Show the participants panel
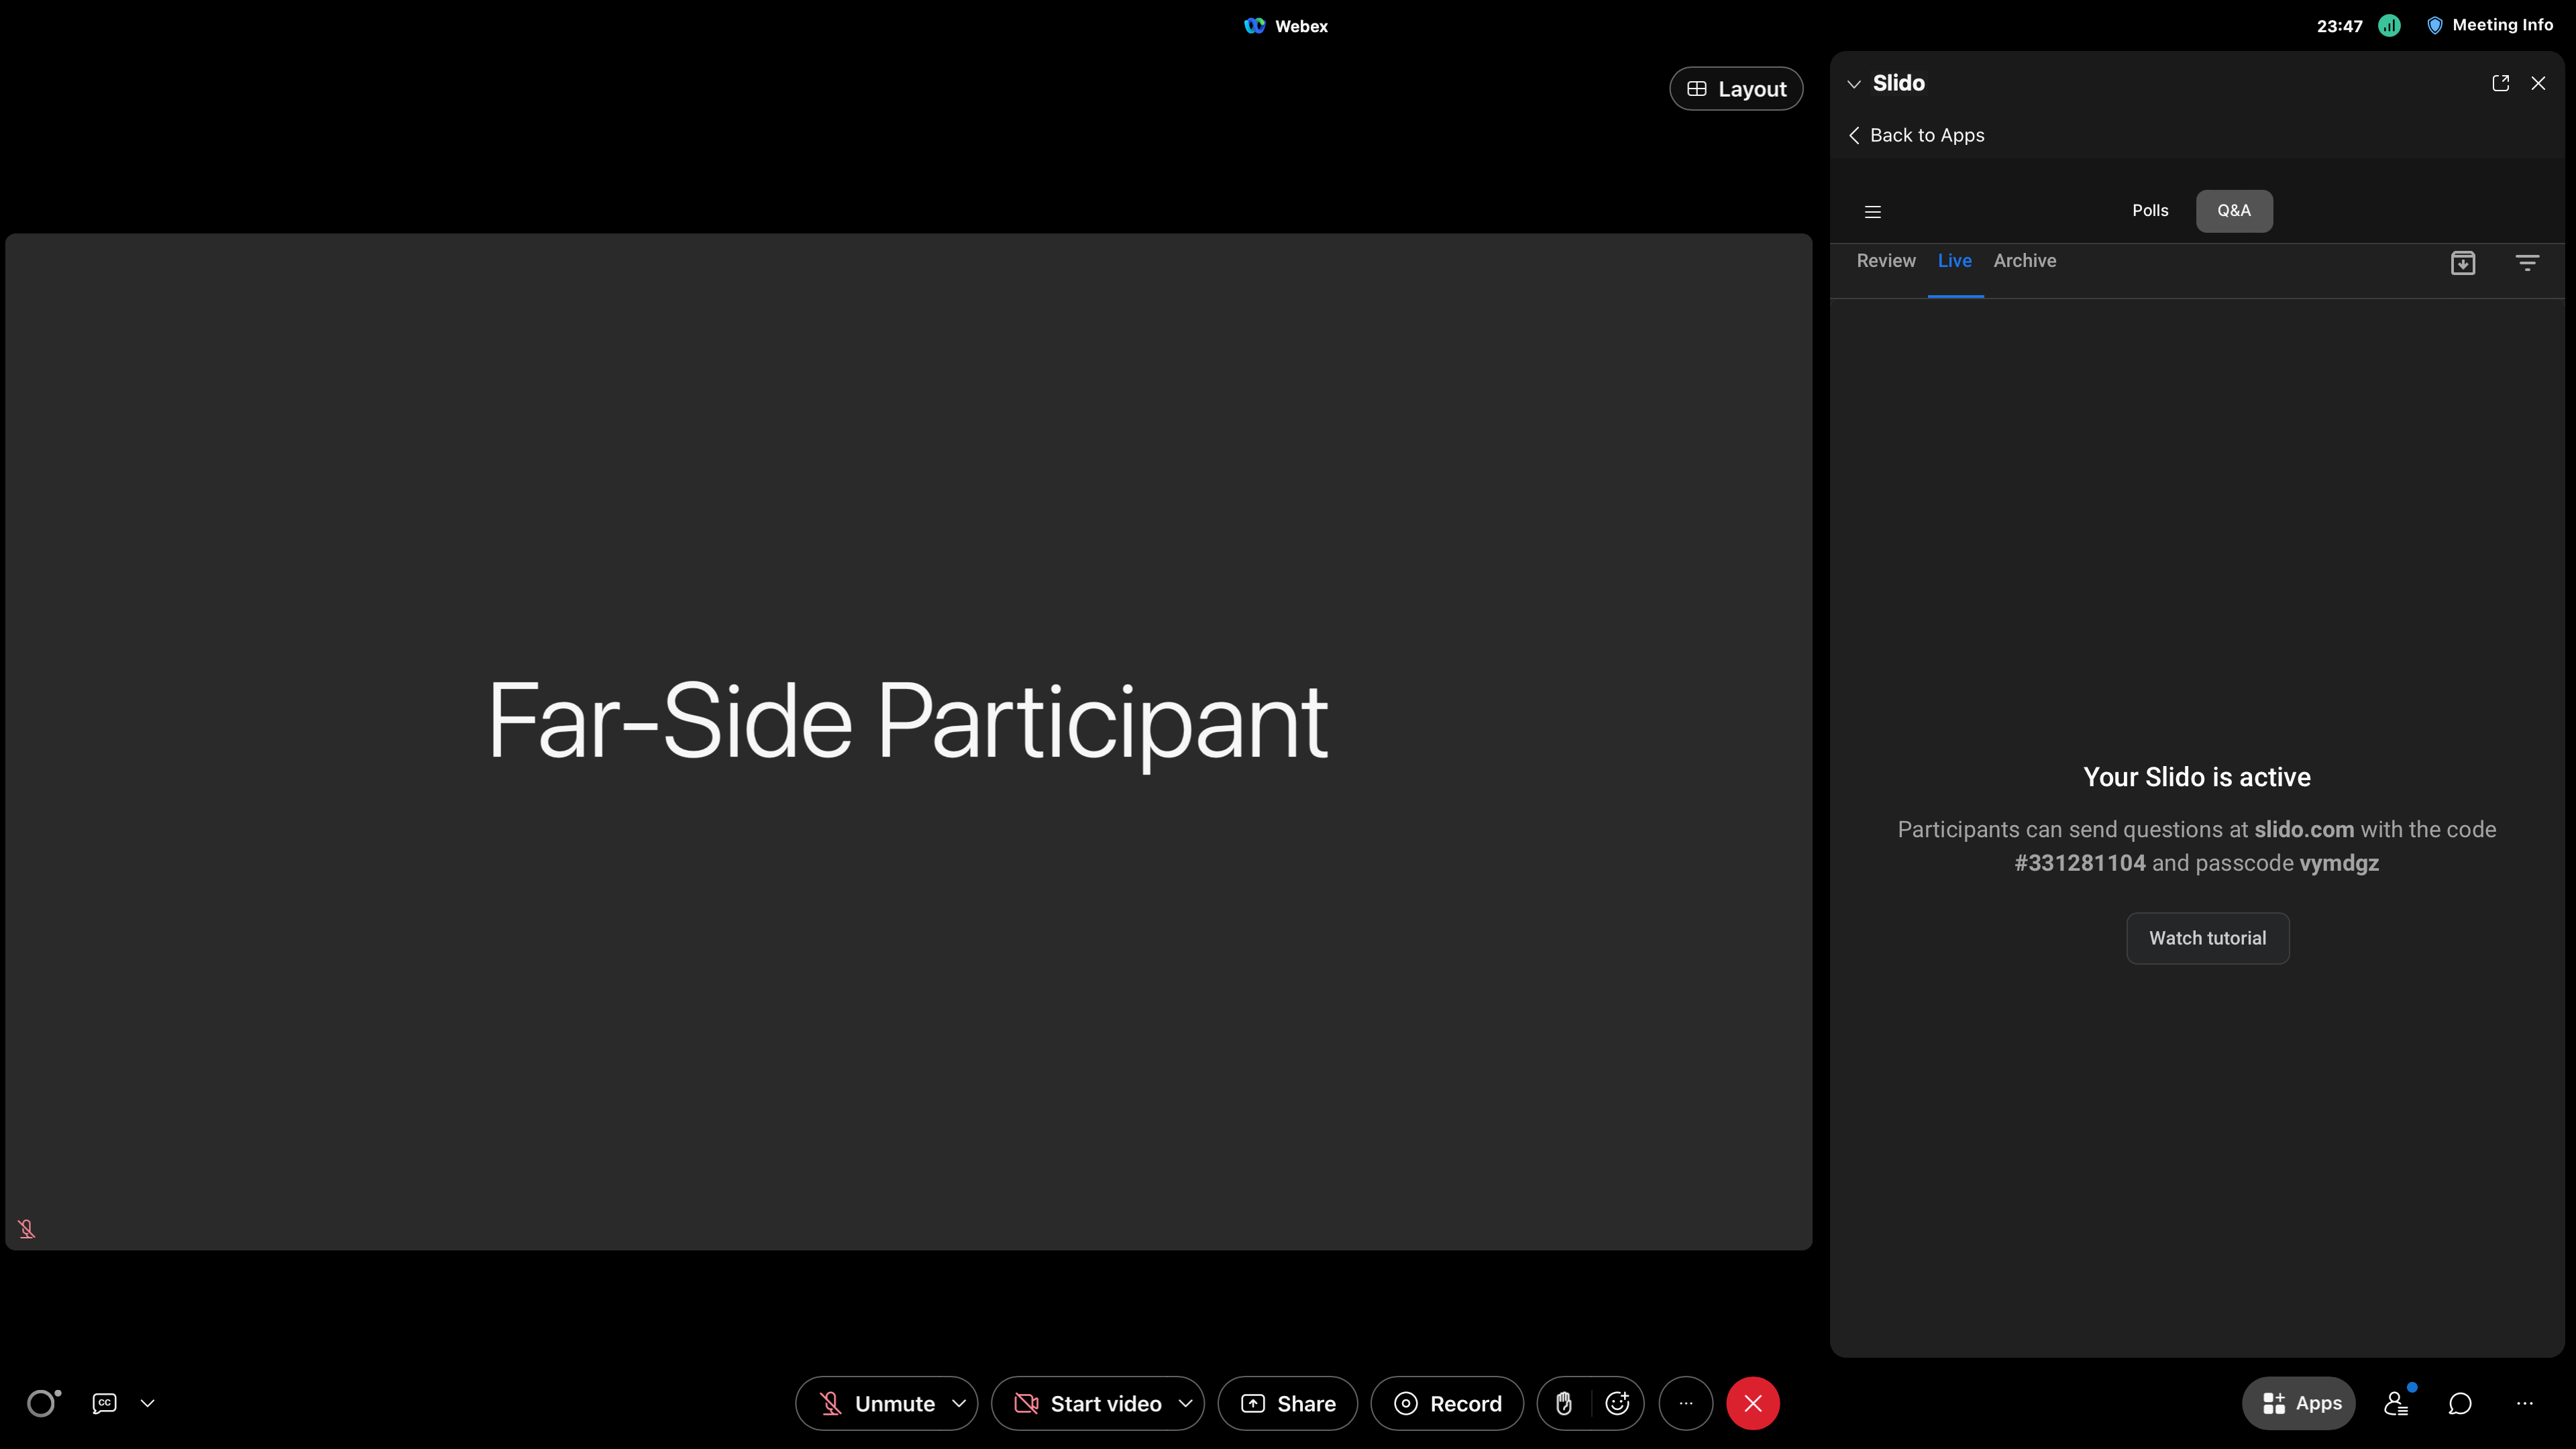This screenshot has width=2576, height=1449. tap(2396, 1403)
